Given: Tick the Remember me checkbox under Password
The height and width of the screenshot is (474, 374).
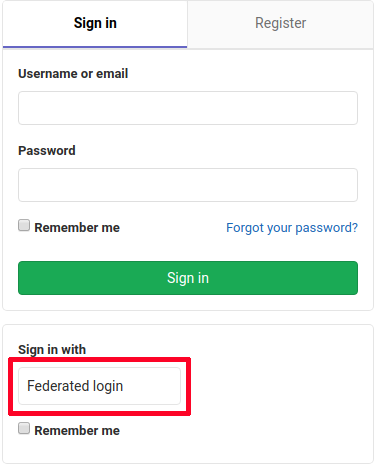Looking at the screenshot, I should pyautogui.click(x=24, y=225).
